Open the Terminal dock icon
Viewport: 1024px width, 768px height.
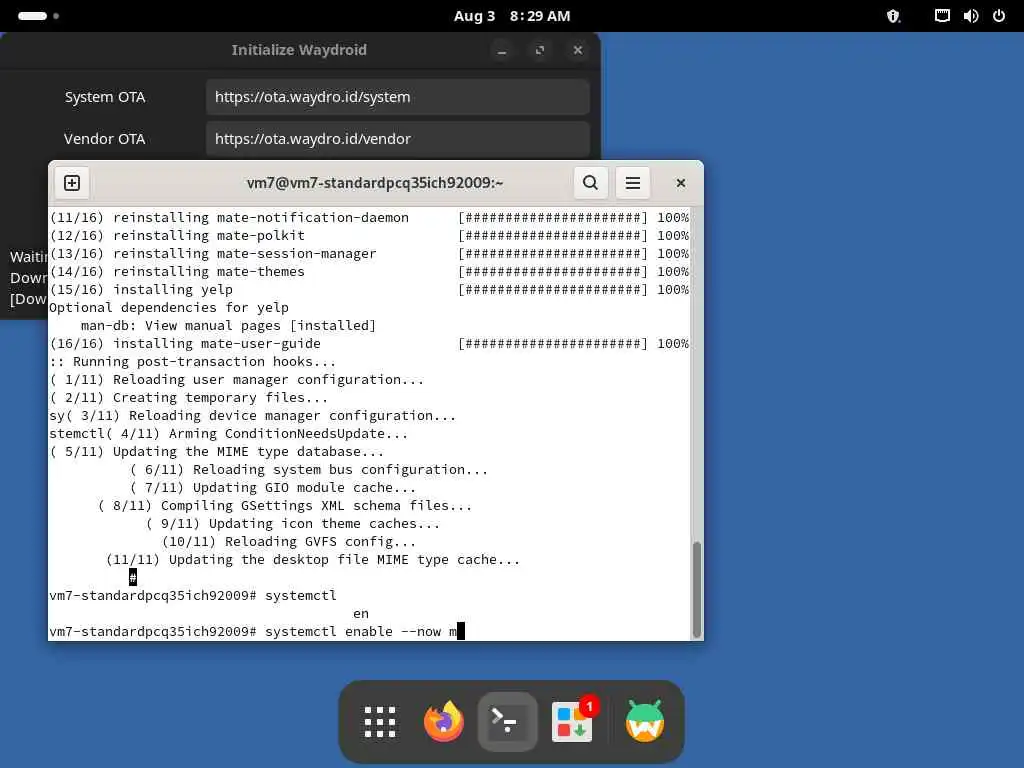(507, 722)
